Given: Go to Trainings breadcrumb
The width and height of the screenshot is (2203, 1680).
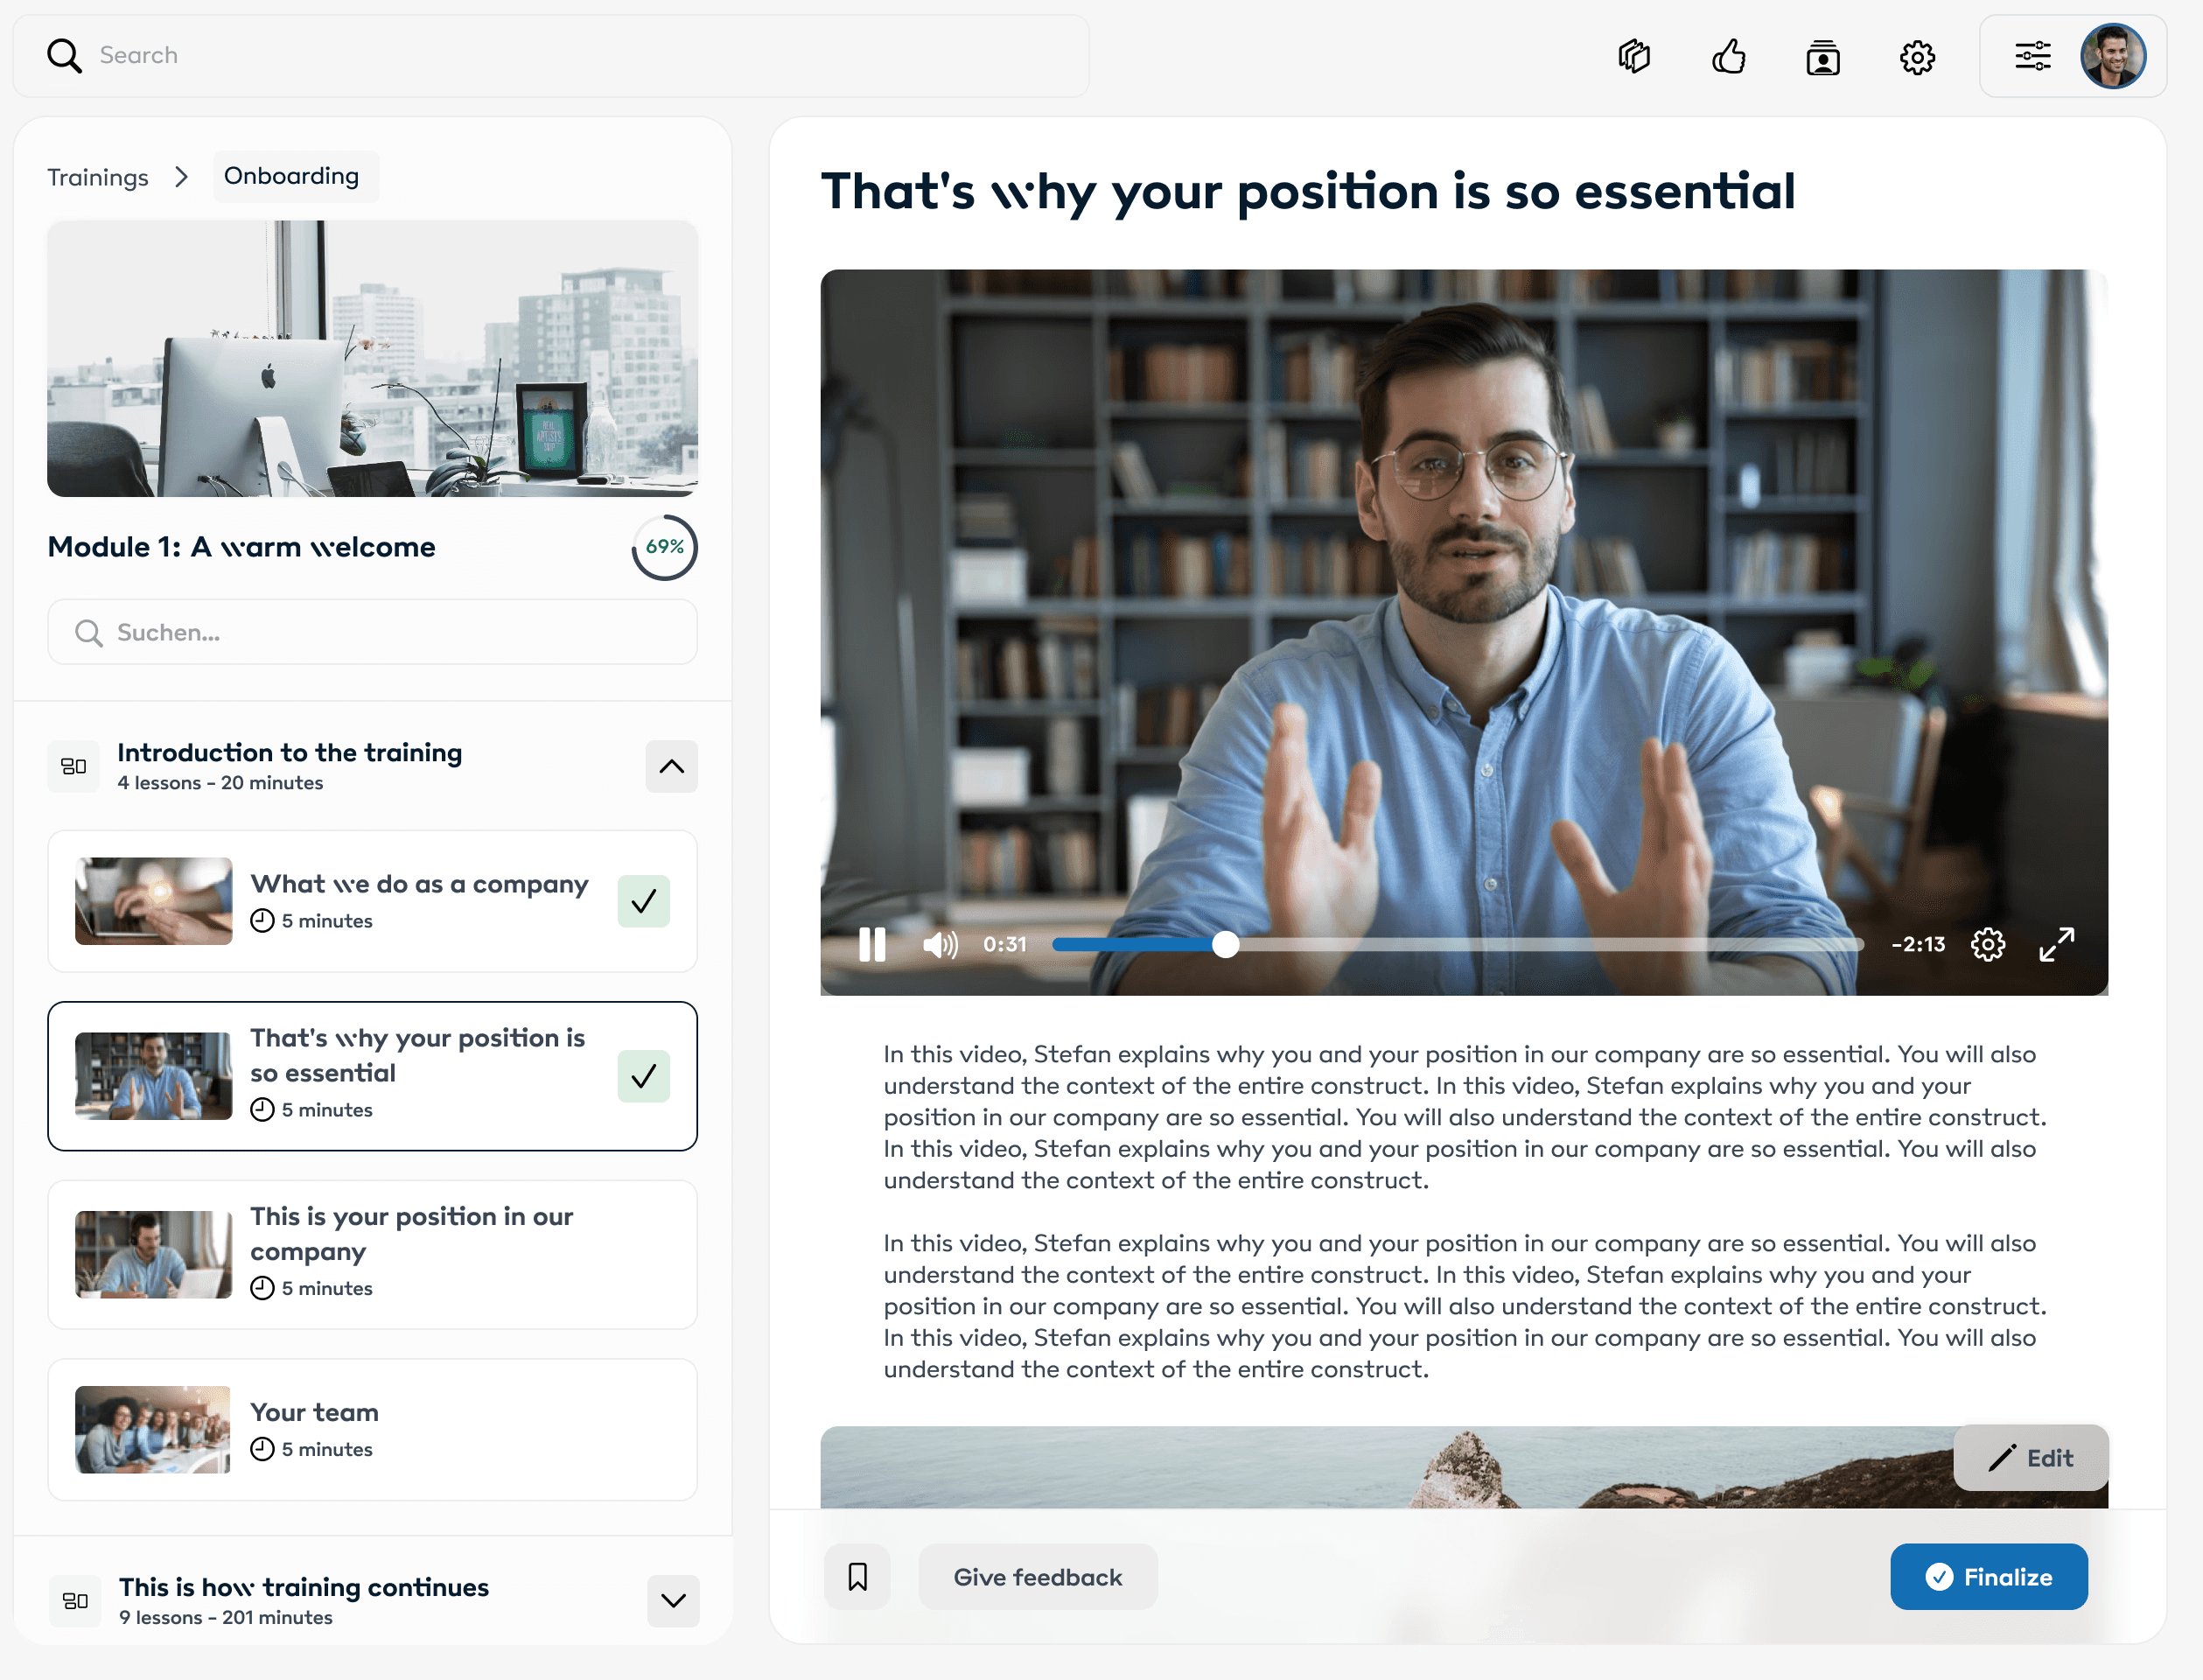Looking at the screenshot, I should pos(98,177).
